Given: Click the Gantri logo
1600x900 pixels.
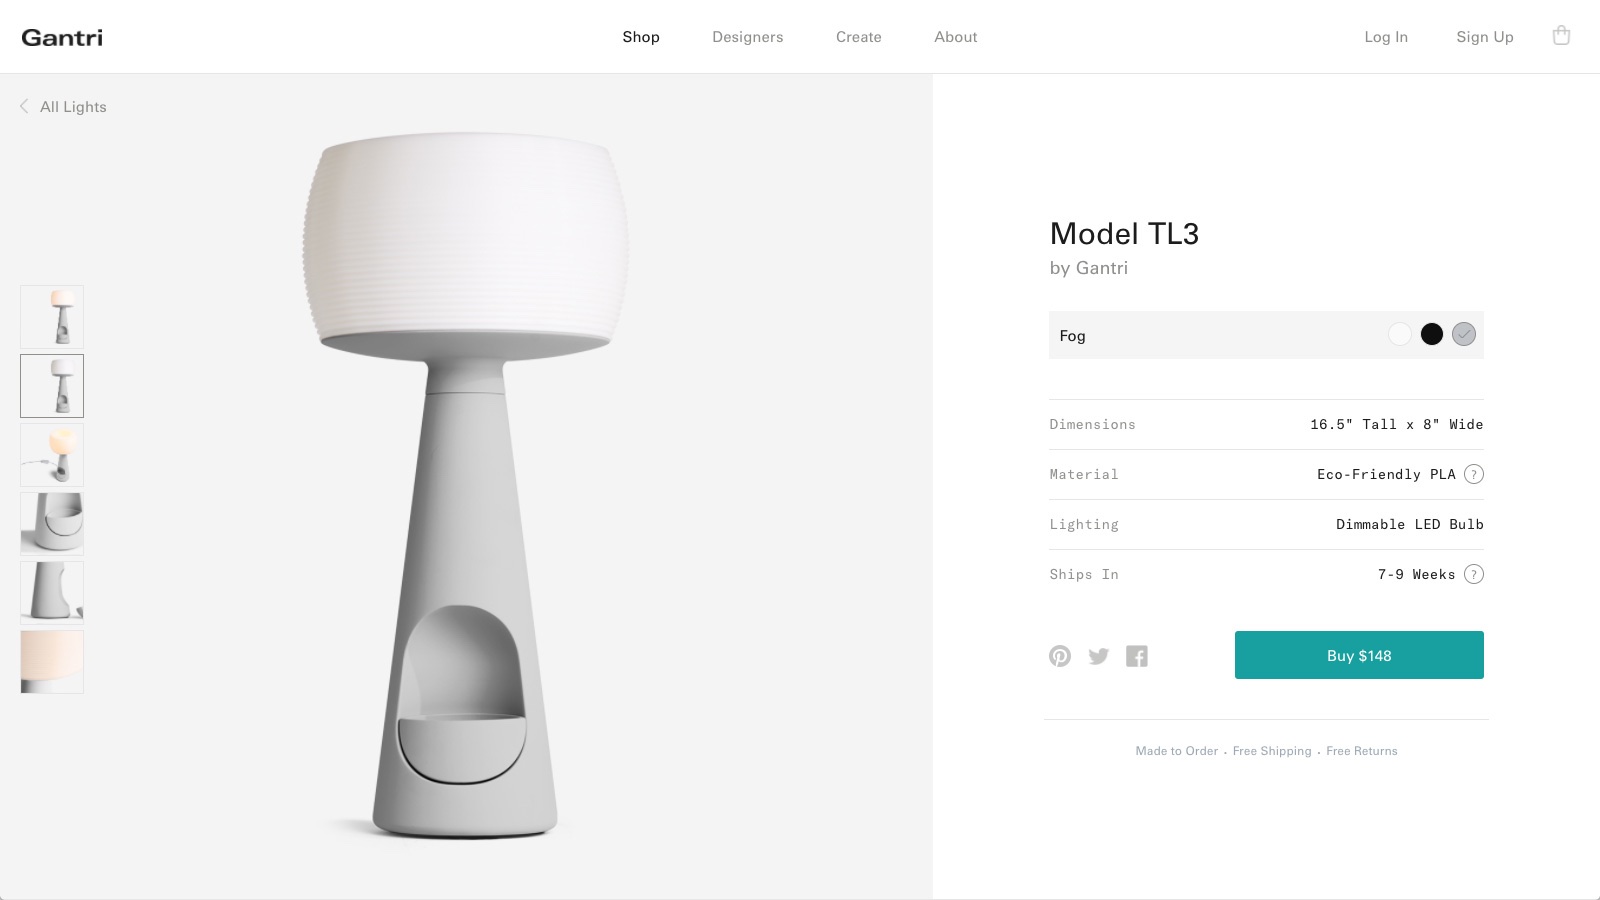Looking at the screenshot, I should click(62, 37).
